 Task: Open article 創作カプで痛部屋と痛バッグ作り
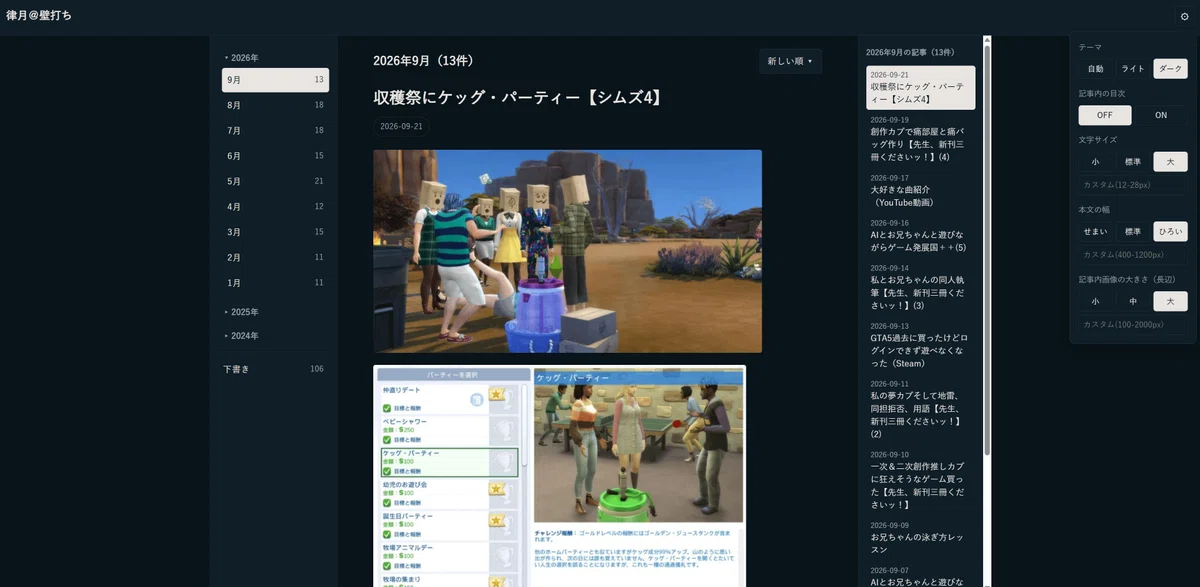tap(920, 138)
